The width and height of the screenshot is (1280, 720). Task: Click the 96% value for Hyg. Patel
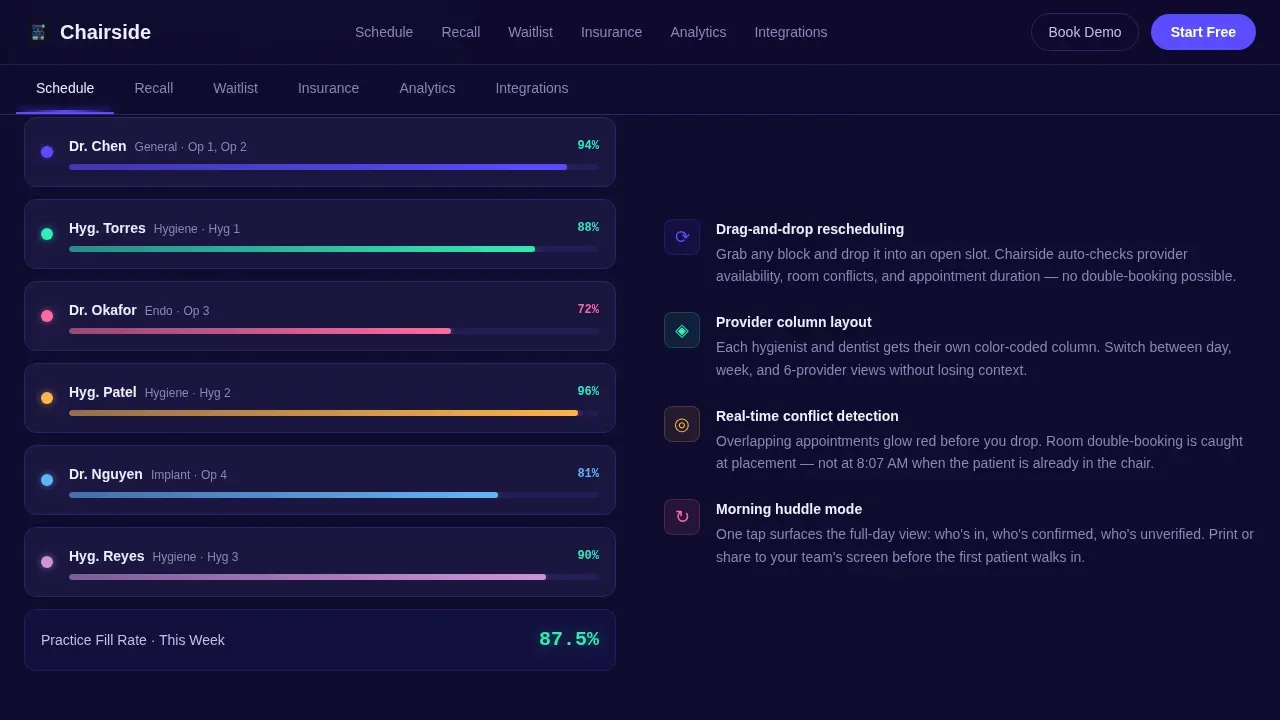point(588,391)
